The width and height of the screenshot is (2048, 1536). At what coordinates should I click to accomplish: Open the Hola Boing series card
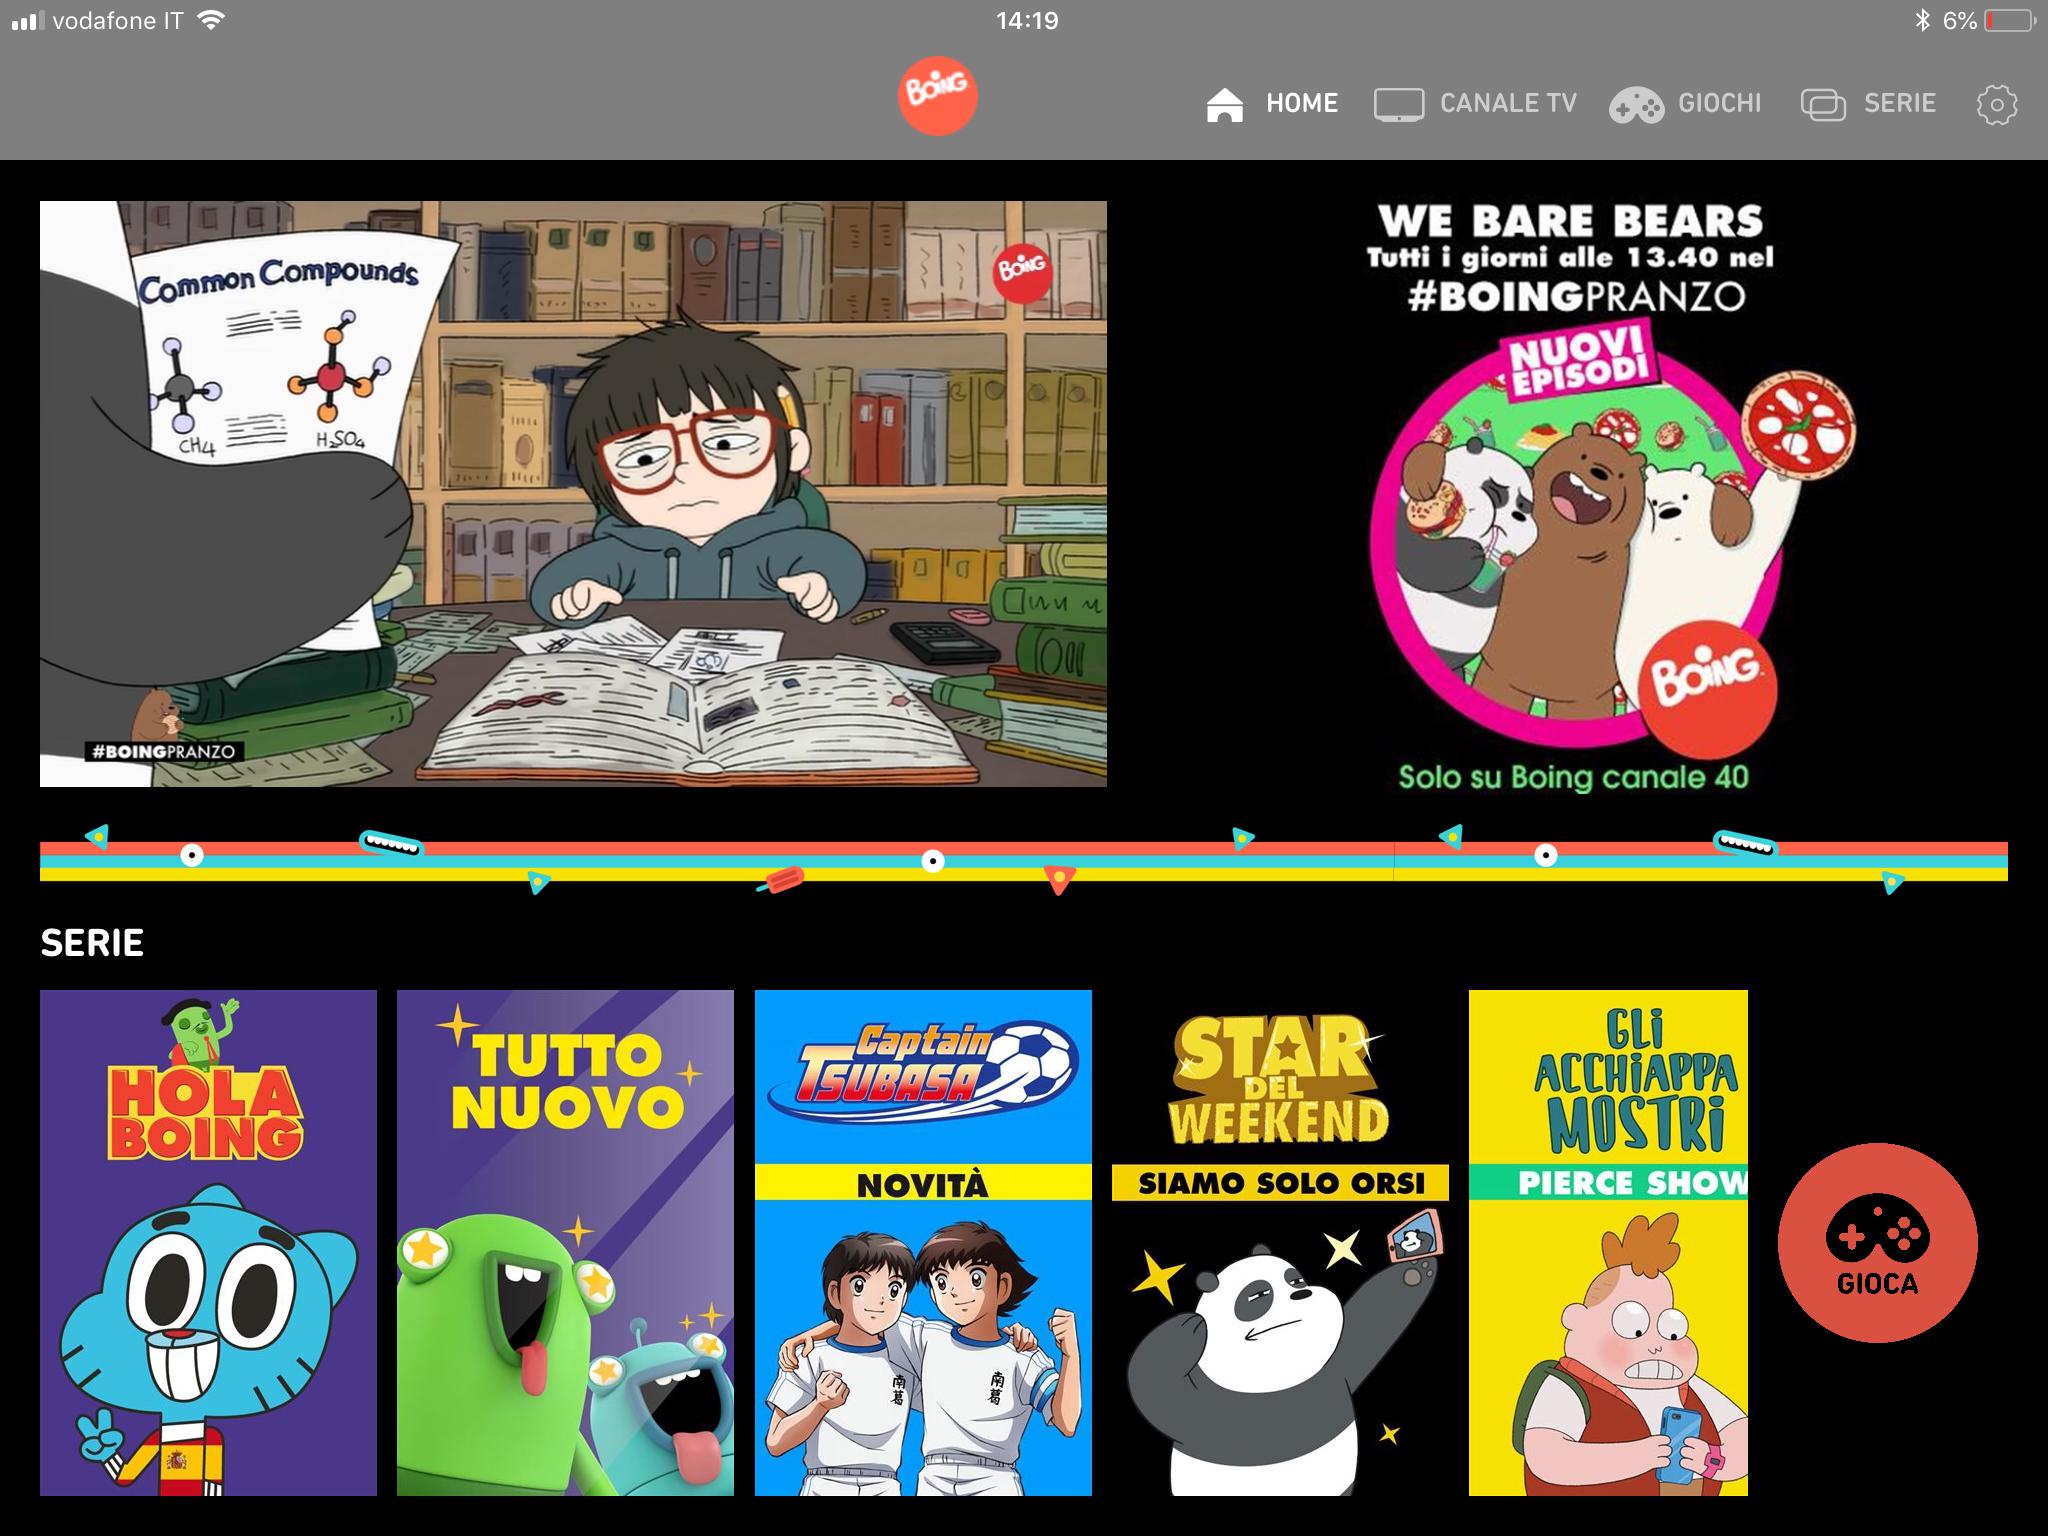point(208,1243)
